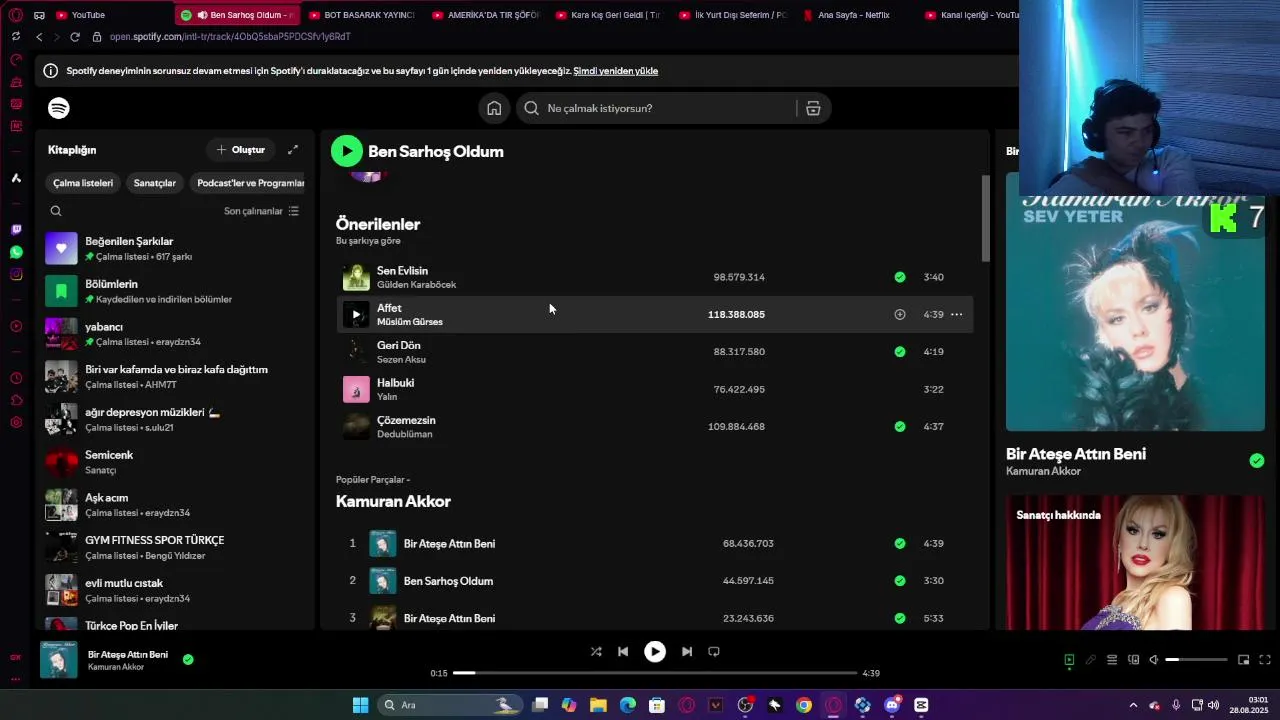
Task: Open connect to a device icon
Action: [1134, 660]
